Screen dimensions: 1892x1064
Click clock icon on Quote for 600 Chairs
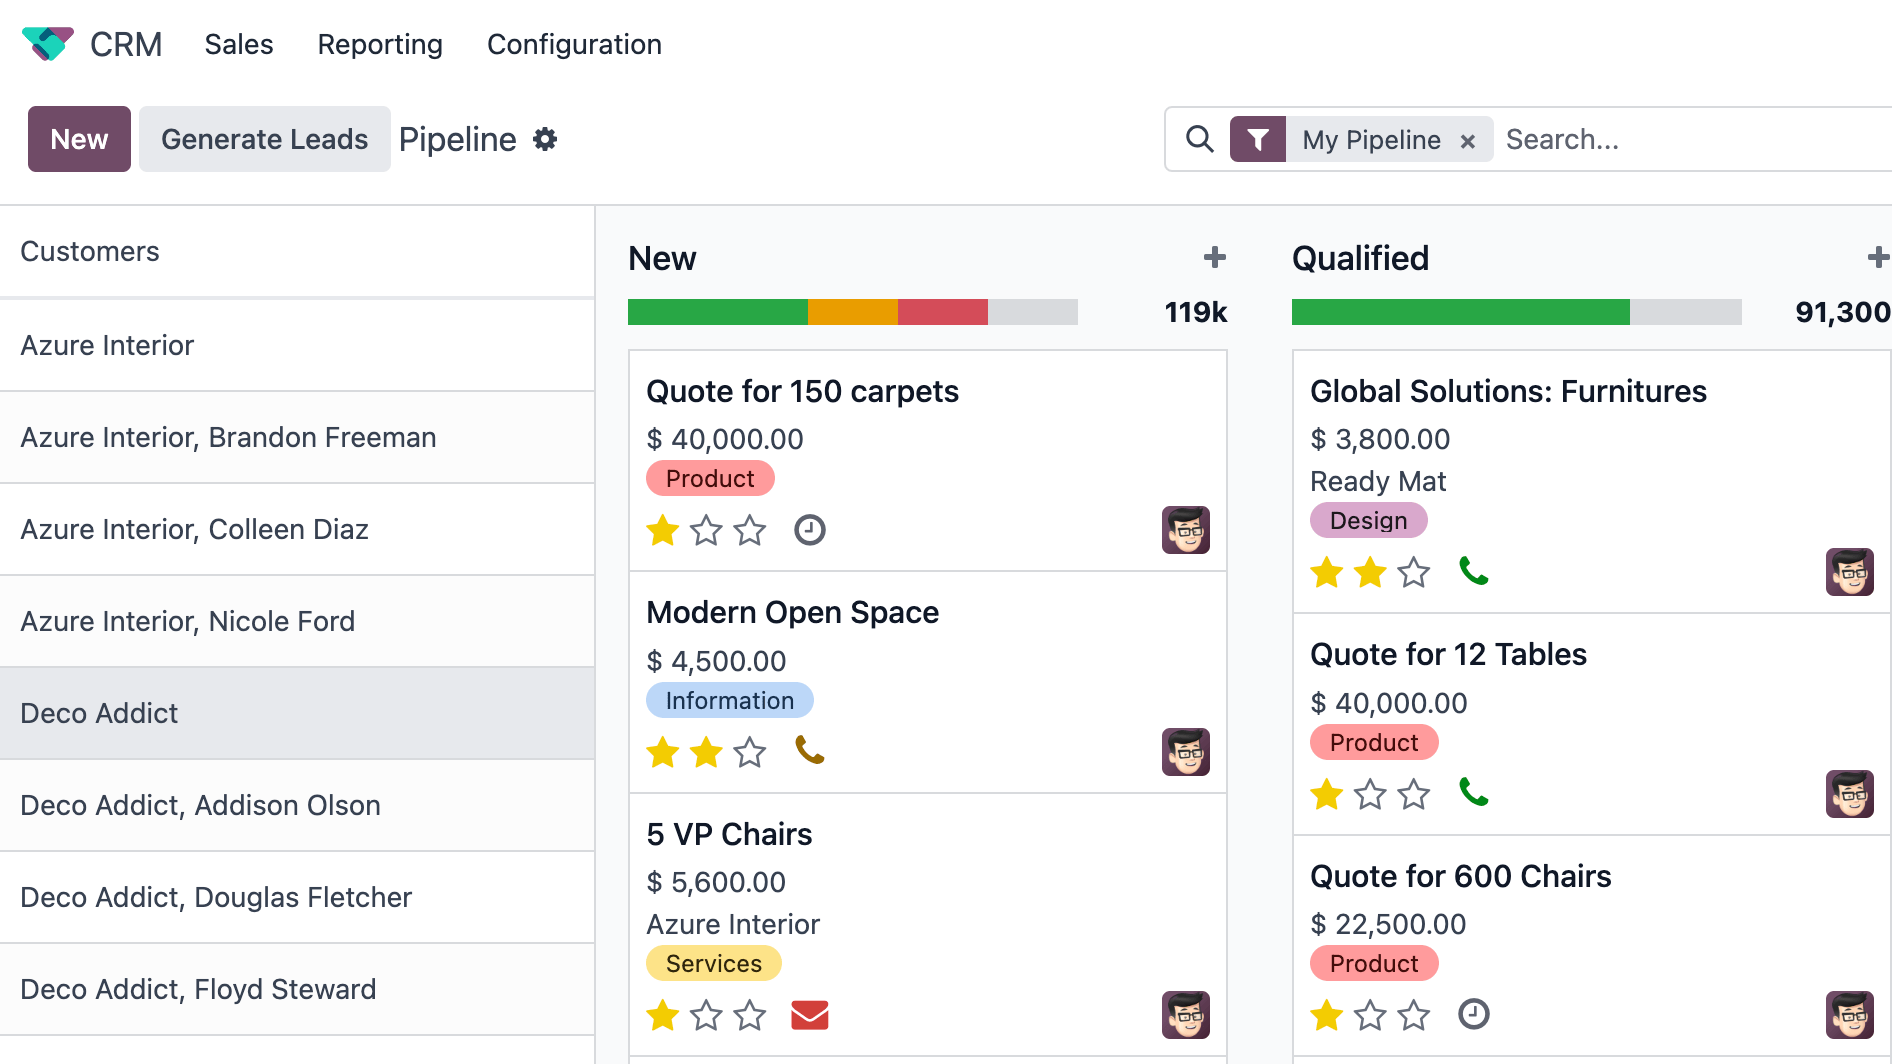pyautogui.click(x=1473, y=1015)
